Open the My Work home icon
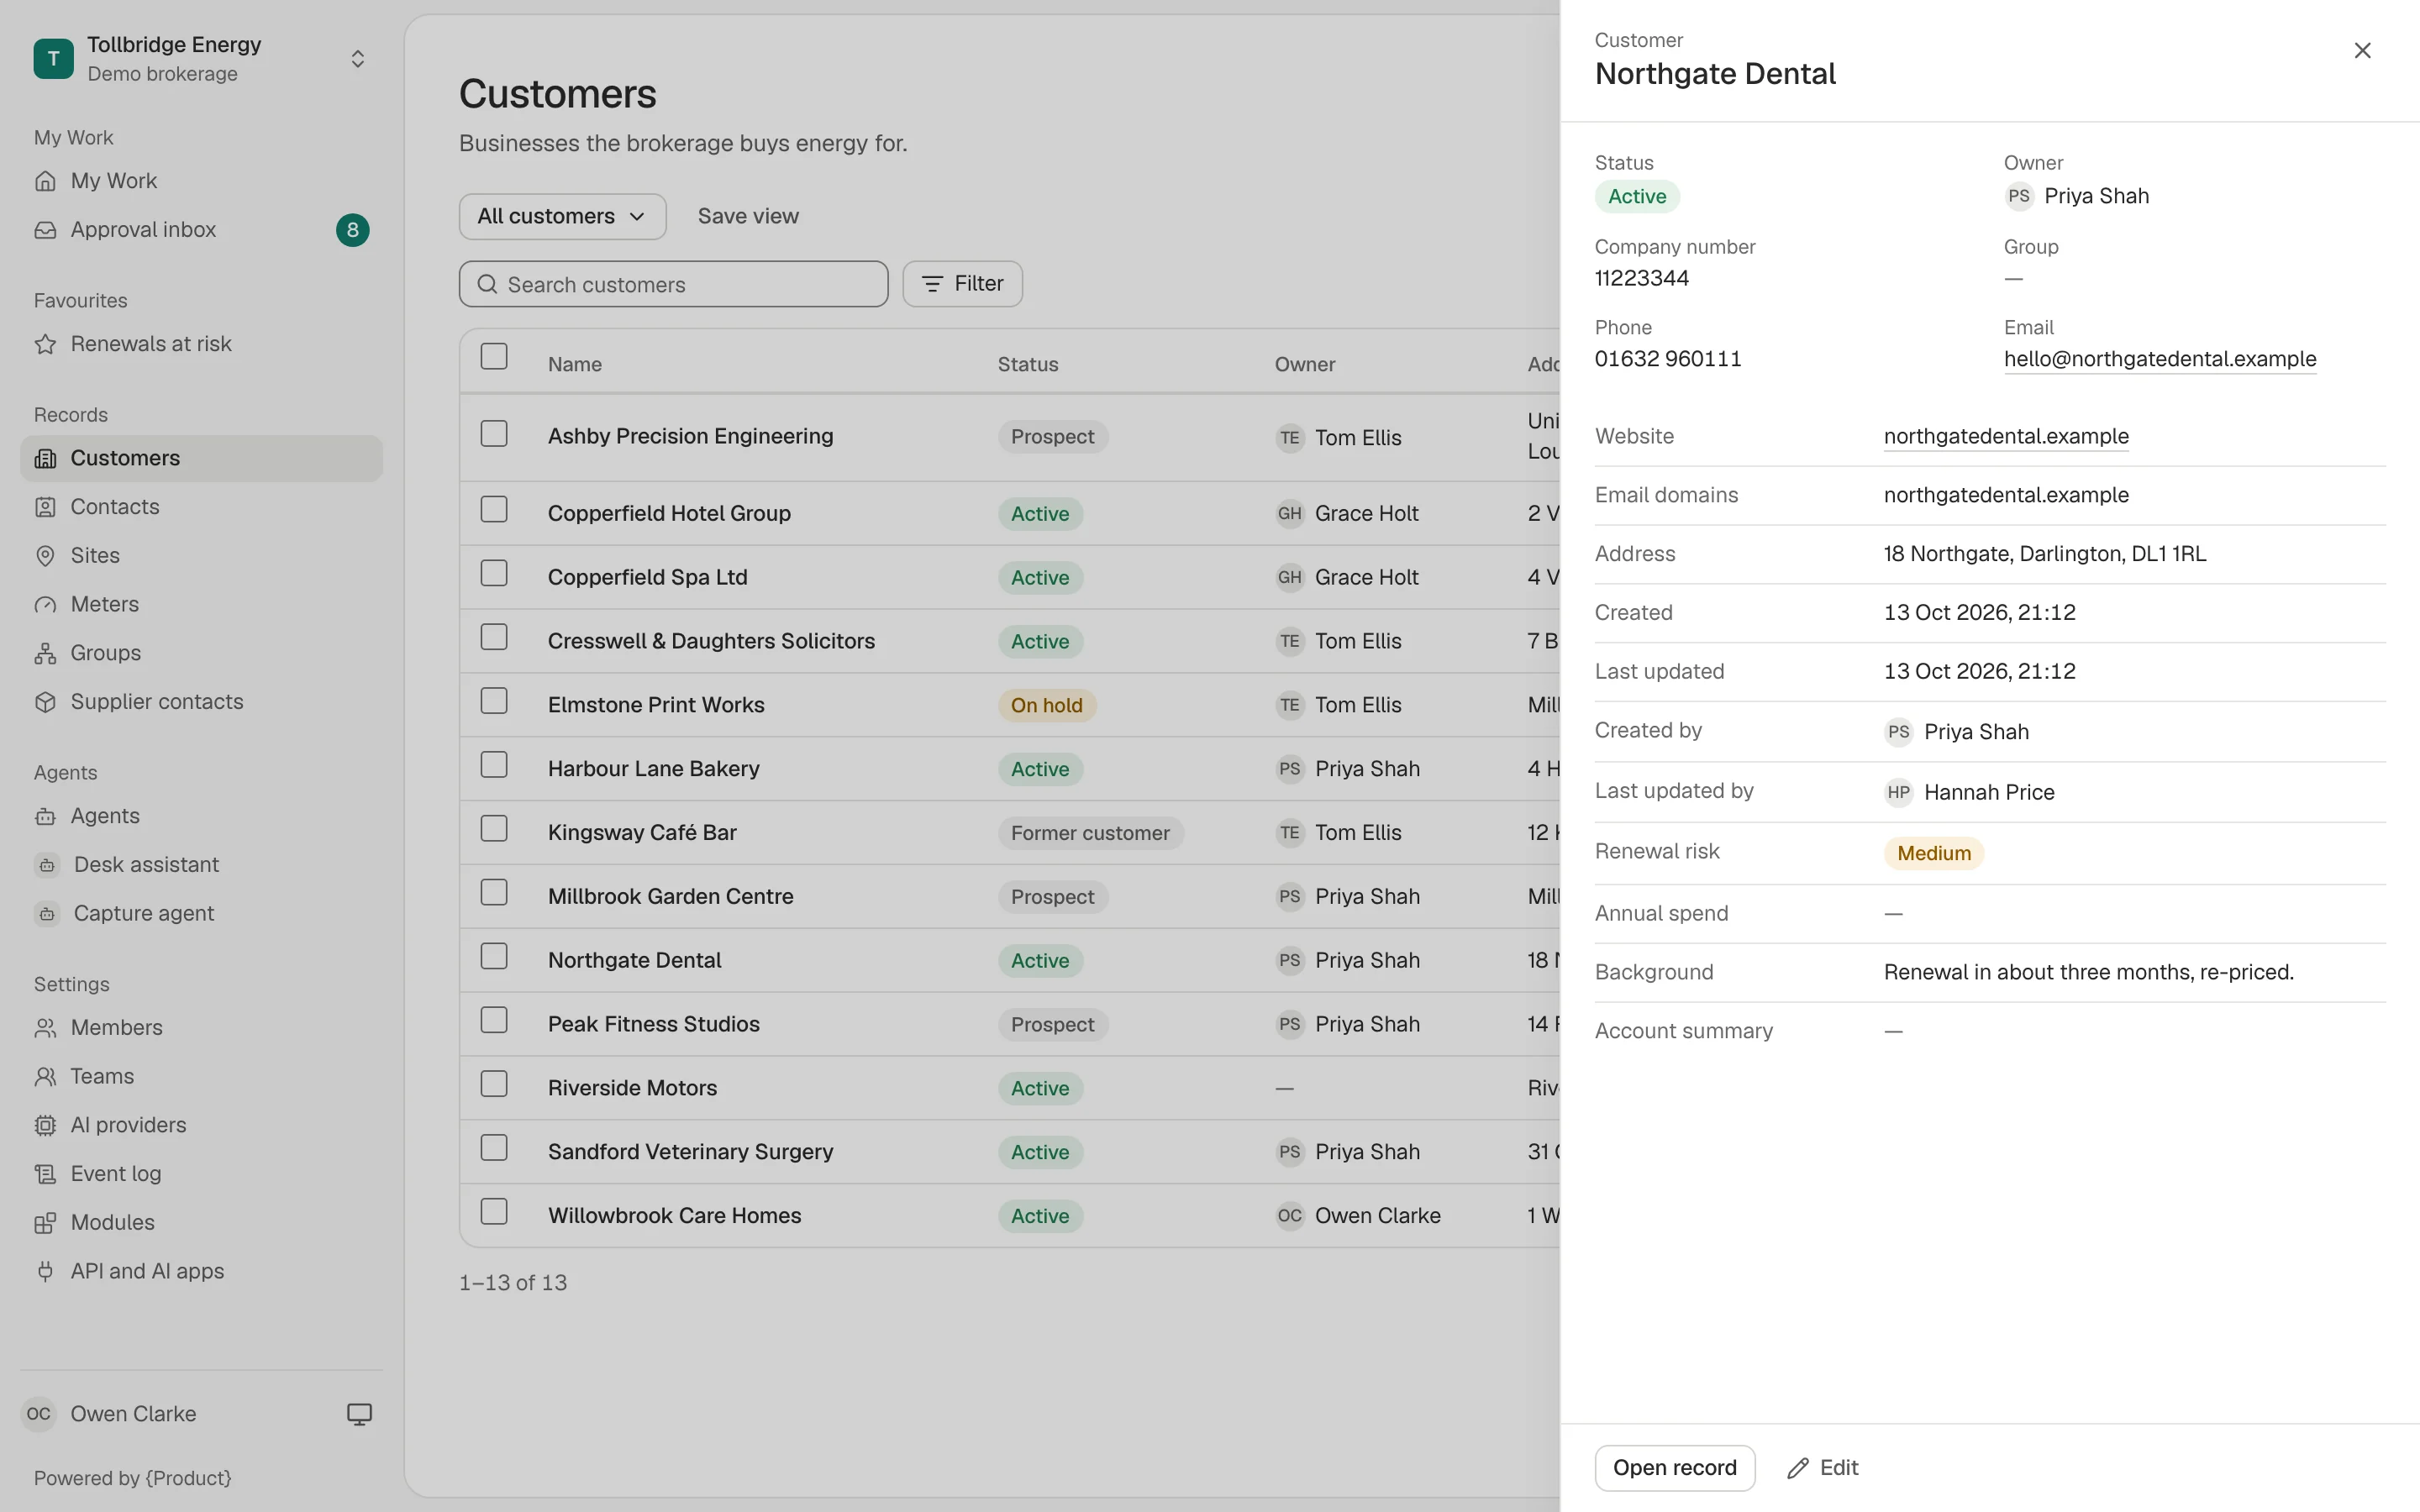 45,181
